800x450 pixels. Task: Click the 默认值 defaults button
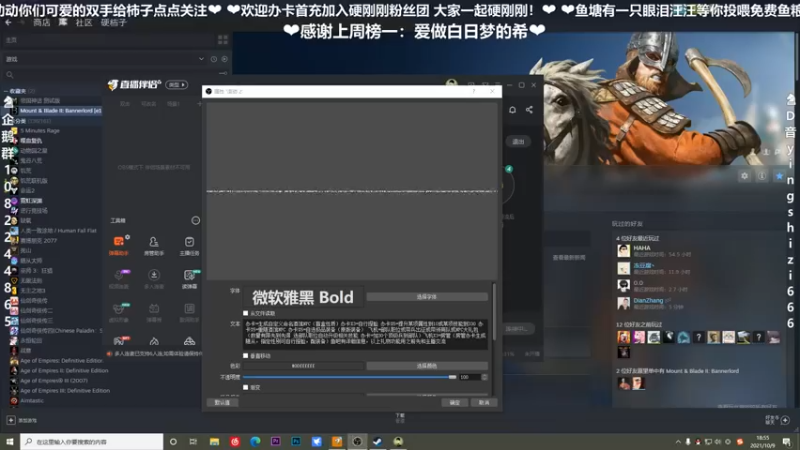(222, 403)
